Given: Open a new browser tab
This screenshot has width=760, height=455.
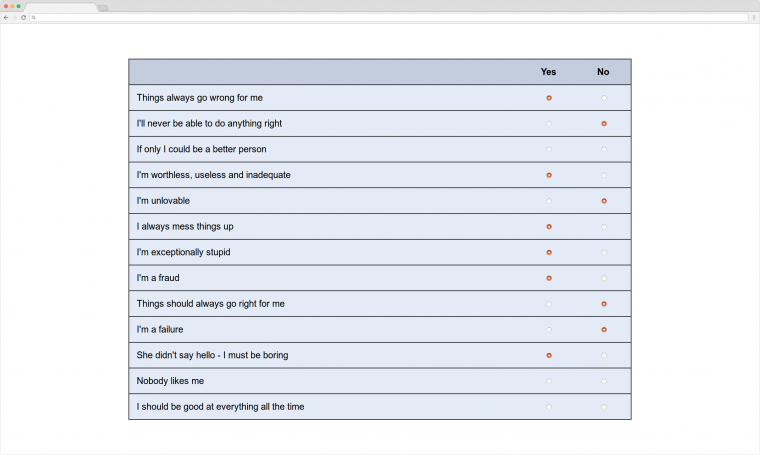Looking at the screenshot, I should coord(103,8).
